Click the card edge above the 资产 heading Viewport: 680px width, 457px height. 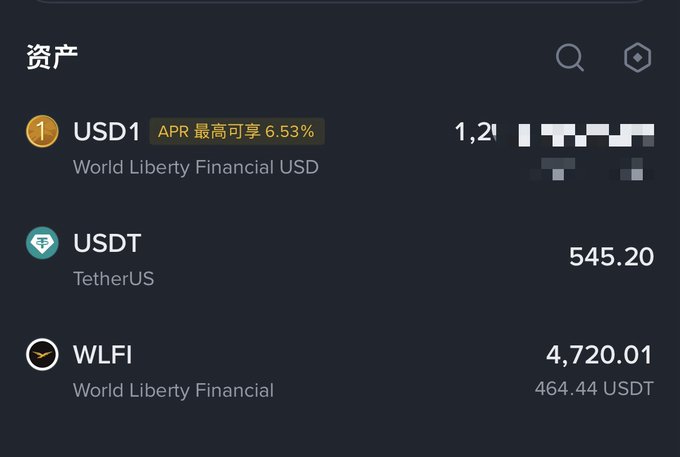pyautogui.click(x=340, y=4)
